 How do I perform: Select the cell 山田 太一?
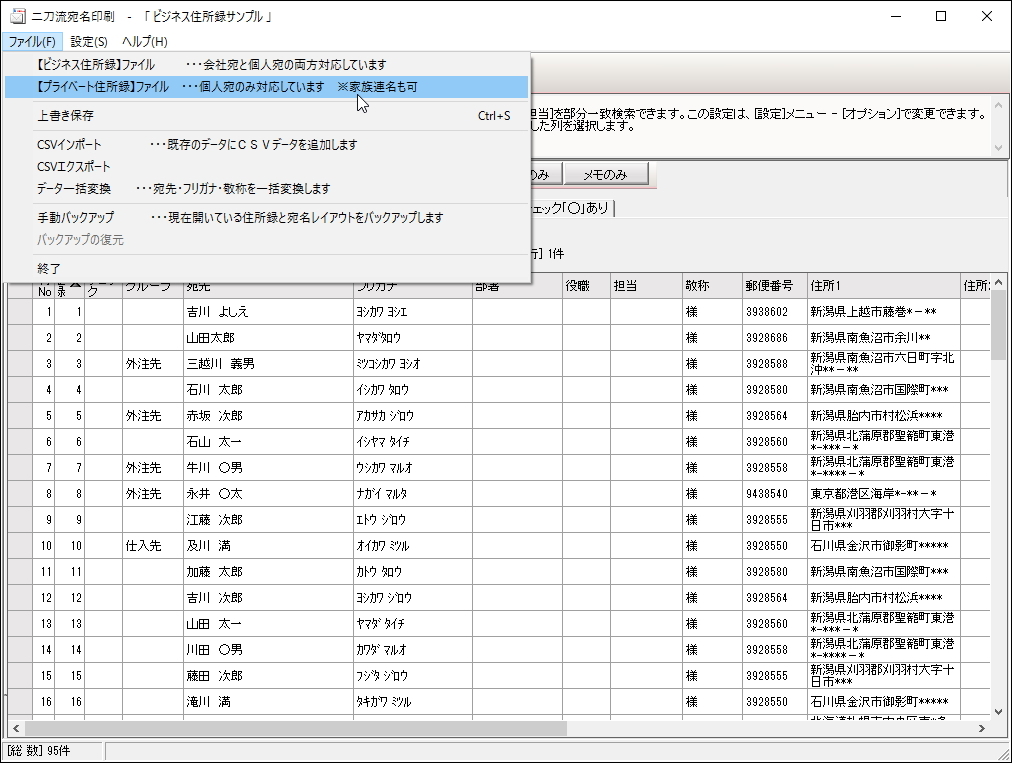tap(268, 624)
